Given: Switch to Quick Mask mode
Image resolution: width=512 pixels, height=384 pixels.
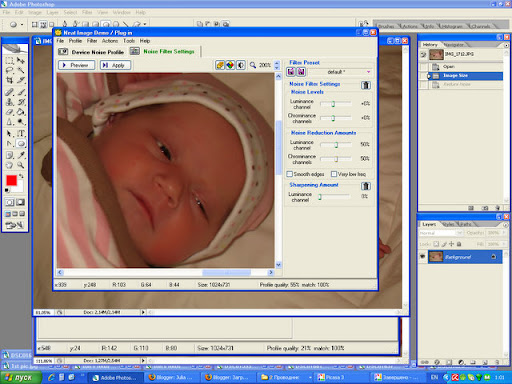Looking at the screenshot, I should [21, 202].
